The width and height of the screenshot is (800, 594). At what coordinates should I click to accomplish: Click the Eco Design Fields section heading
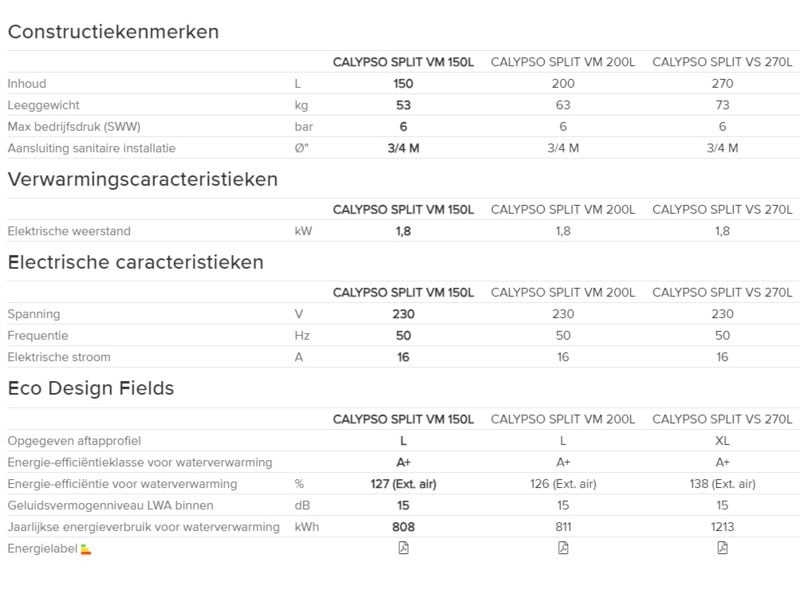[x=91, y=388]
